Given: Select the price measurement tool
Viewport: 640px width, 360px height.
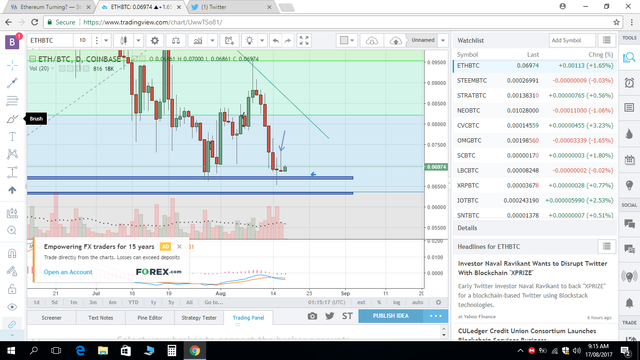Looking at the screenshot, I should pyautogui.click(x=12, y=172).
